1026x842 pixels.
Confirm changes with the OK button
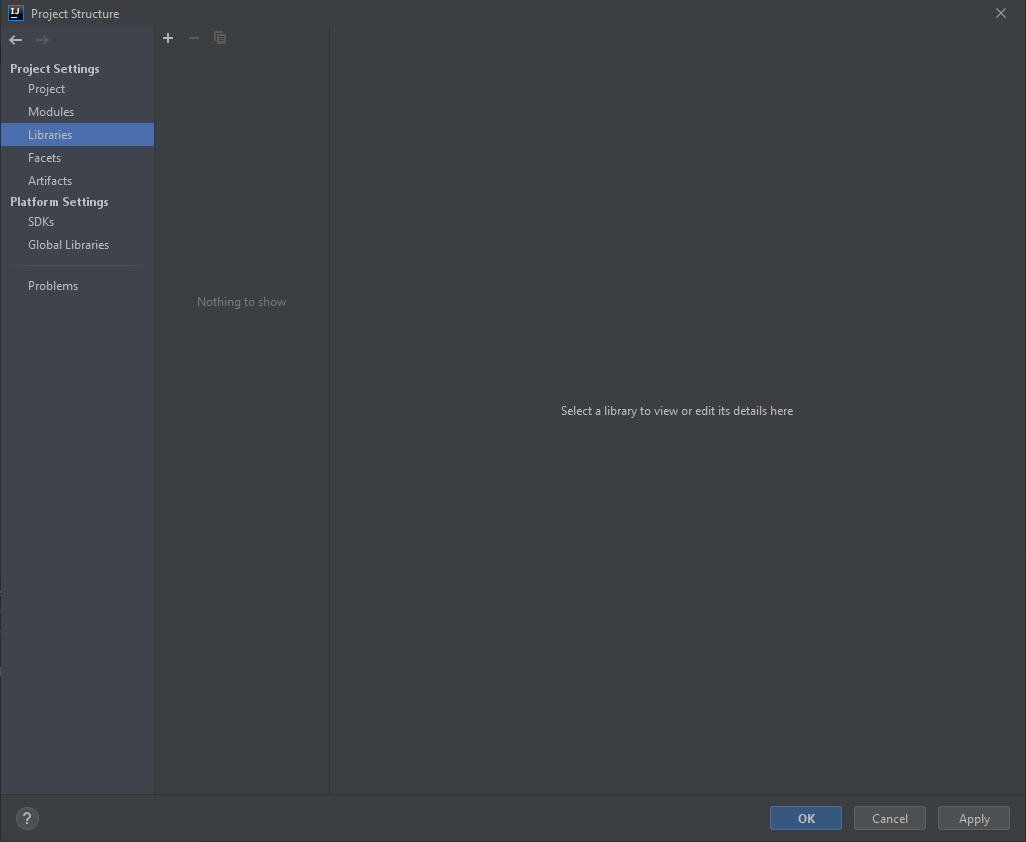pyautogui.click(x=805, y=817)
